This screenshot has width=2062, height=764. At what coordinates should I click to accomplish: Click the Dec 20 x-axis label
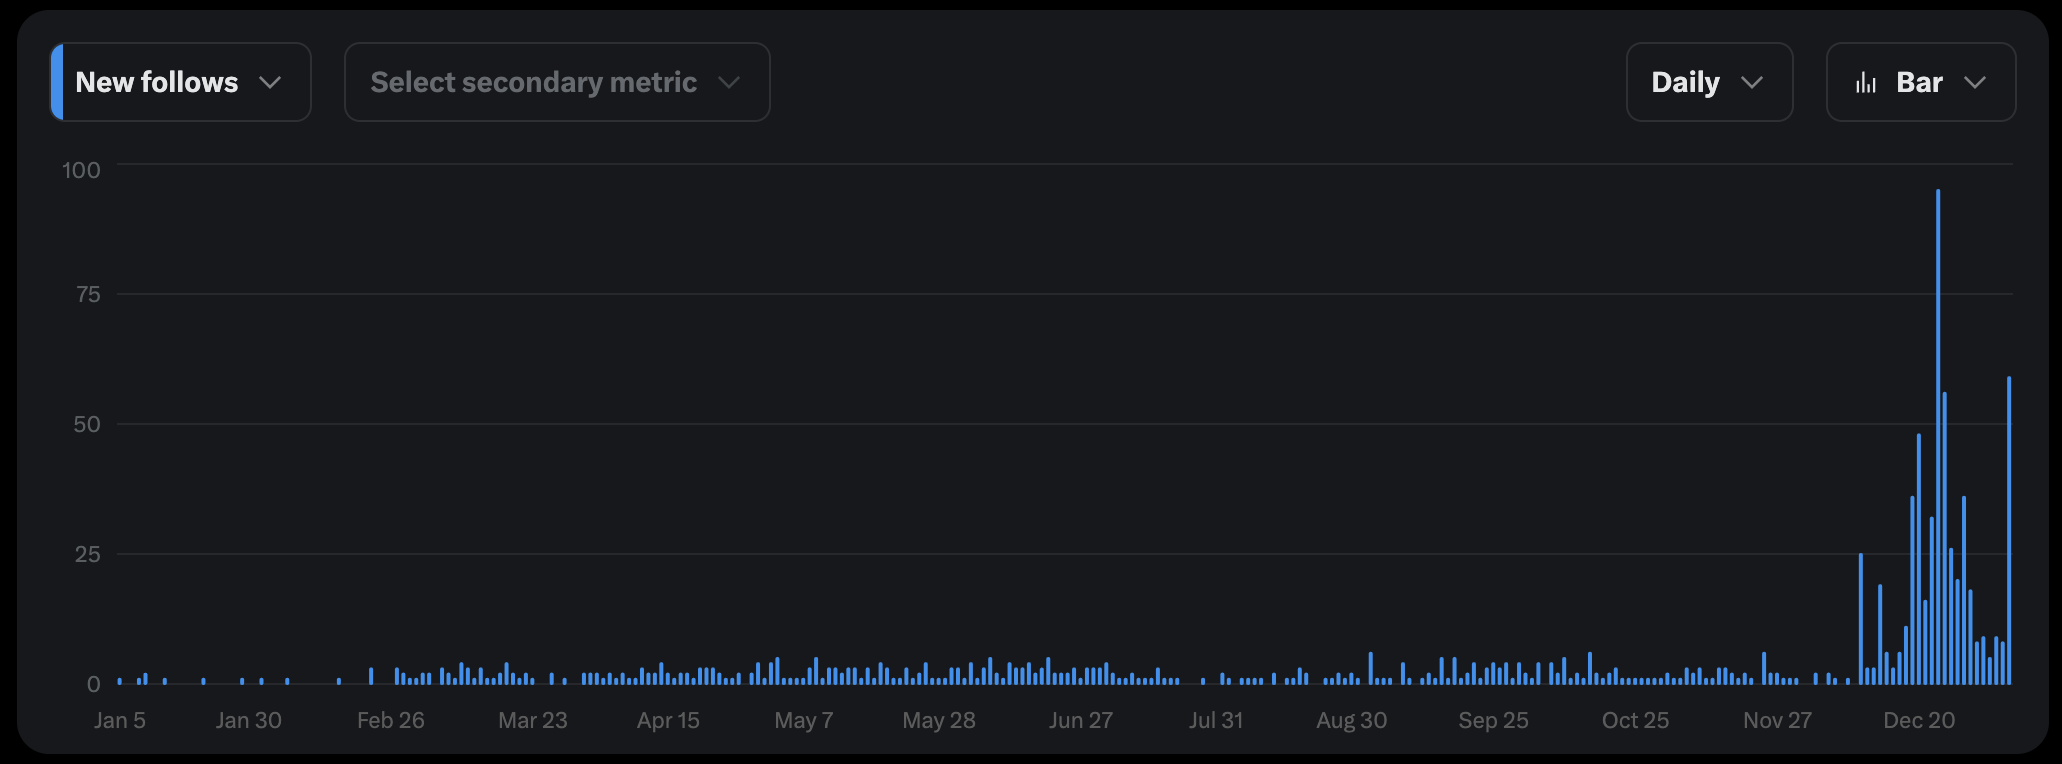point(1919,720)
